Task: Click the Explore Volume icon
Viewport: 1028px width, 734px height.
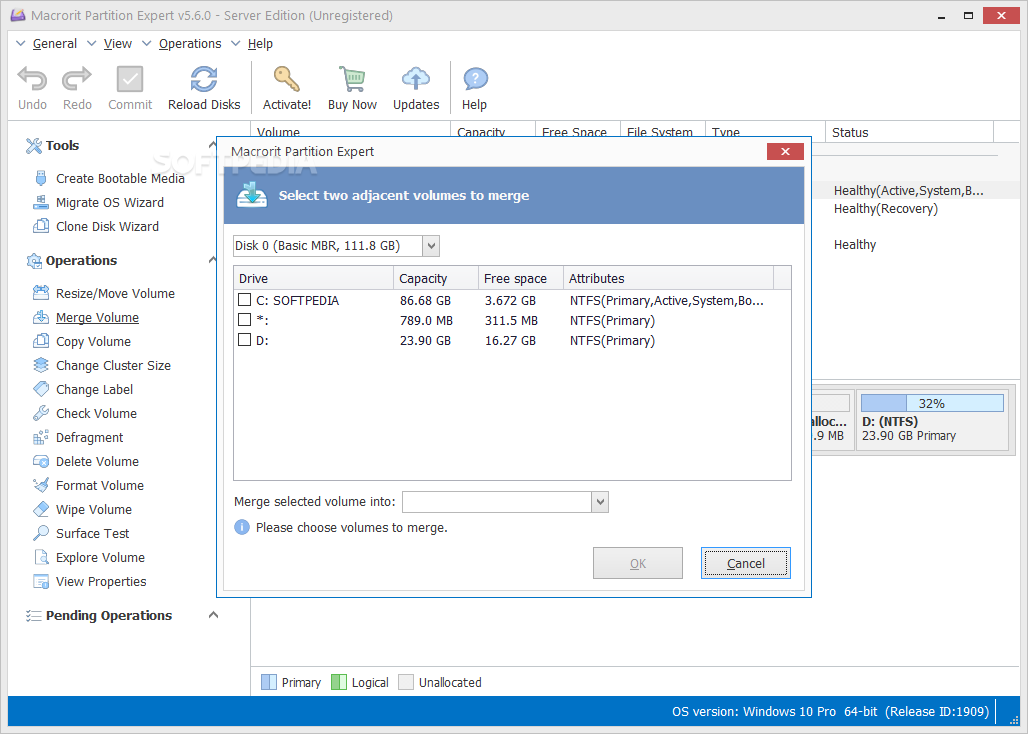Action: pyautogui.click(x=41, y=557)
